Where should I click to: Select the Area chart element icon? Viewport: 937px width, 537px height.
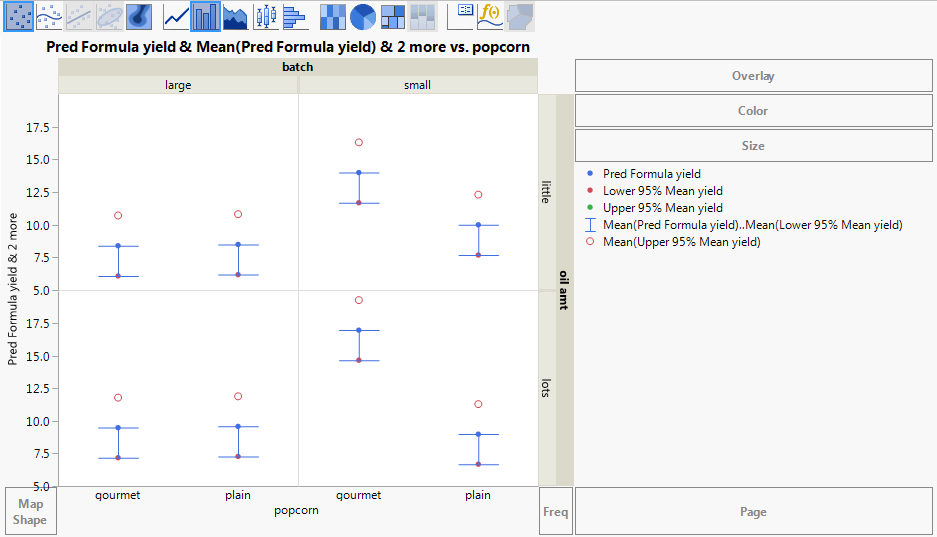coord(235,16)
